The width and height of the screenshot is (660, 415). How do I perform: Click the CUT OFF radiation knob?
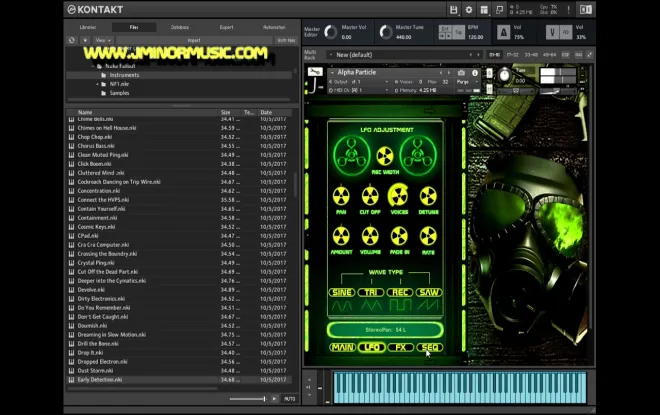point(370,196)
